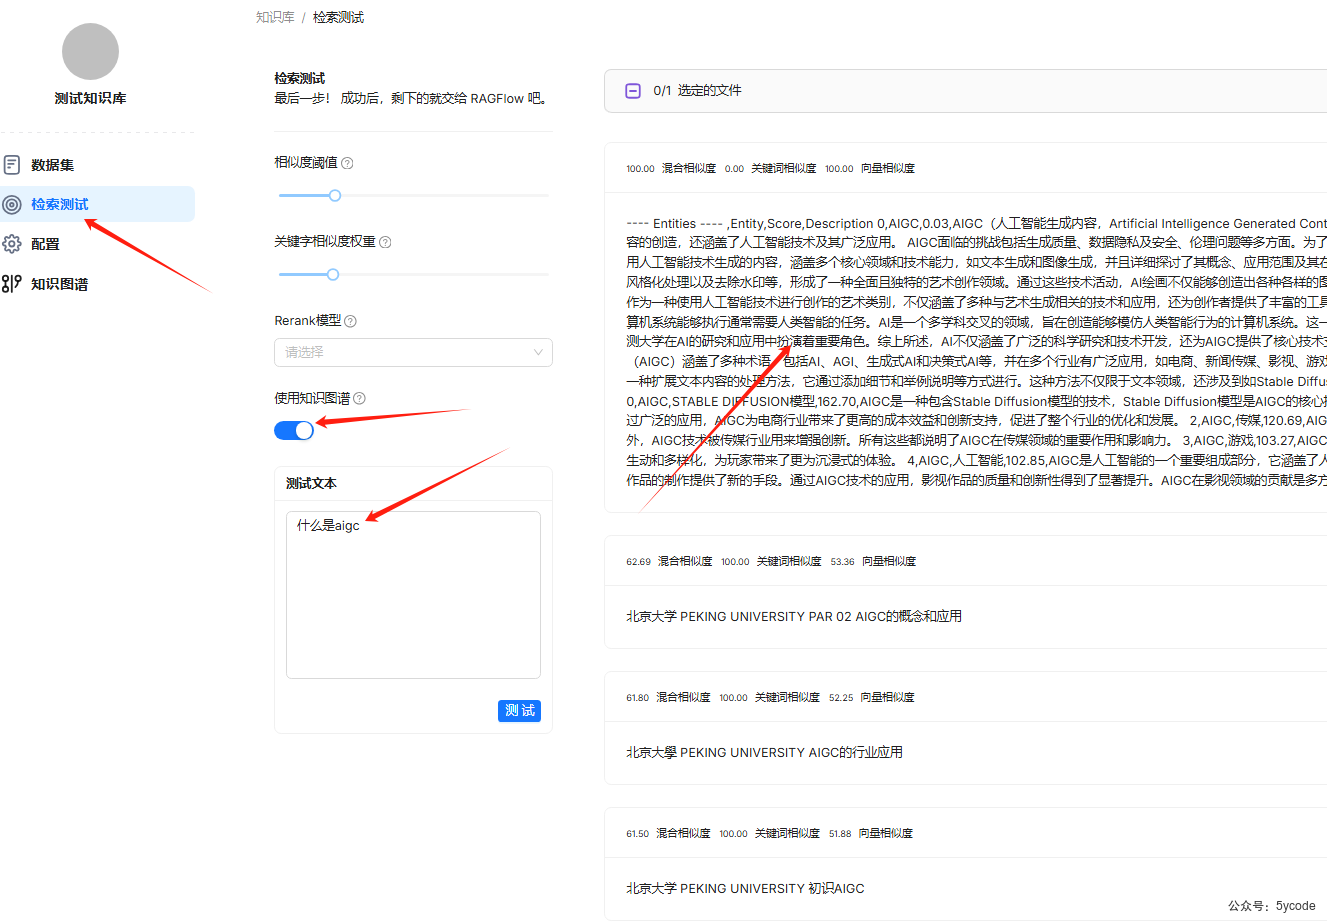Click the 0.00 关键词相似度 score in first result

[x=770, y=168]
